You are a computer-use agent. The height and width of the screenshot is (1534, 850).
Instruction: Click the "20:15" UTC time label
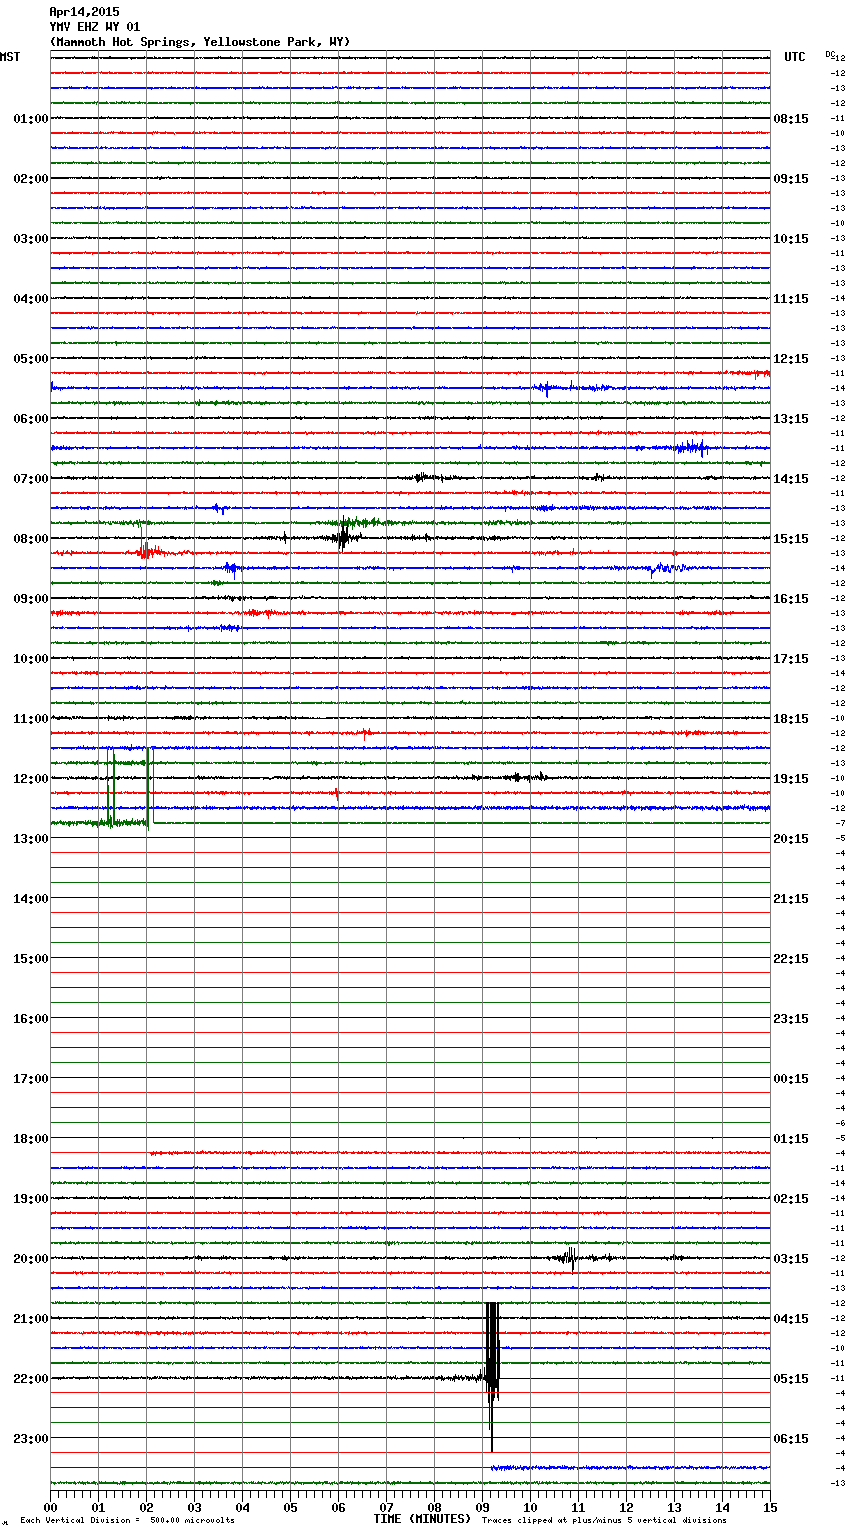(x=791, y=839)
